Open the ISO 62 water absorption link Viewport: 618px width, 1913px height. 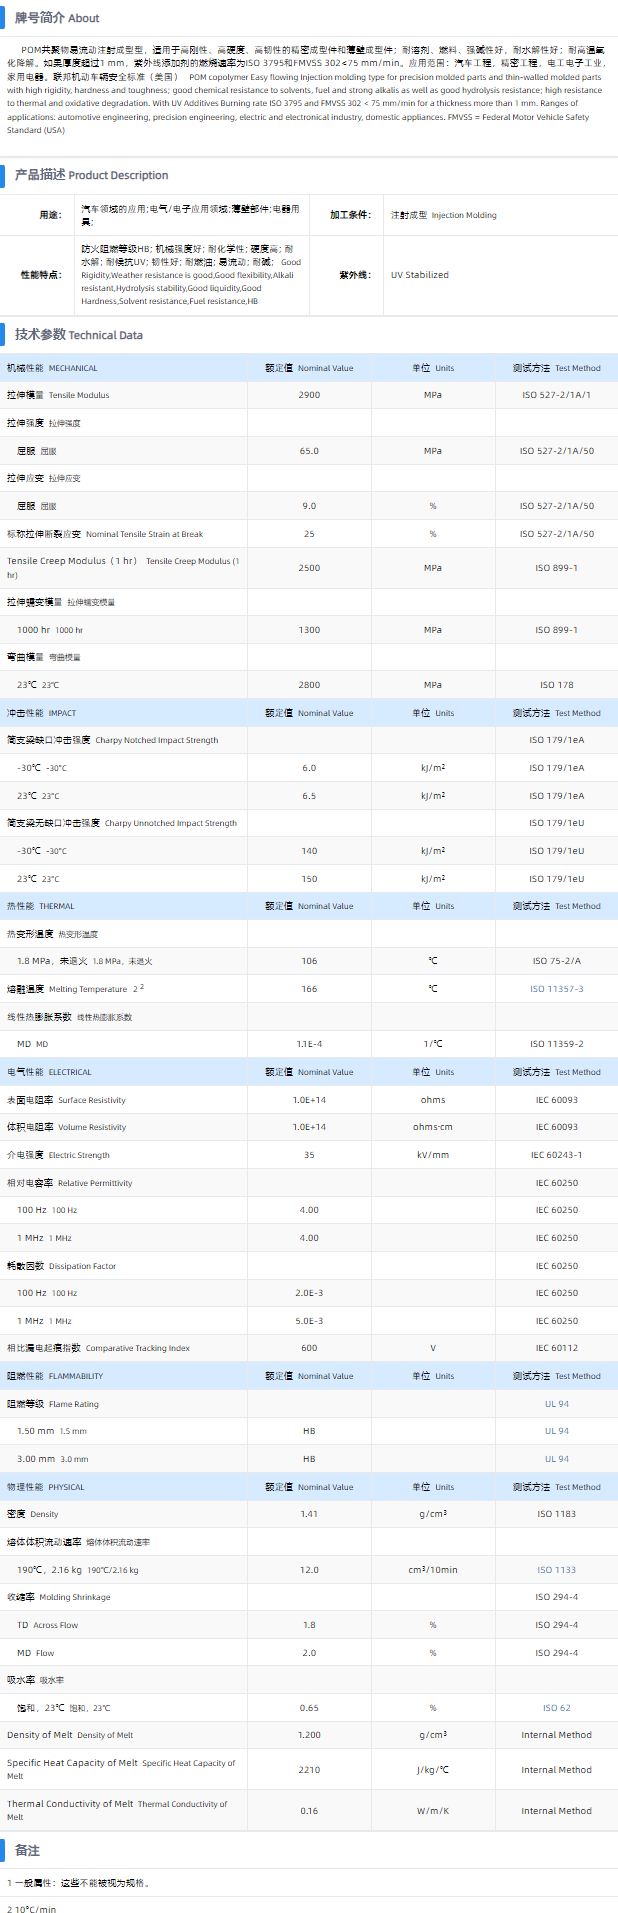556,1708
